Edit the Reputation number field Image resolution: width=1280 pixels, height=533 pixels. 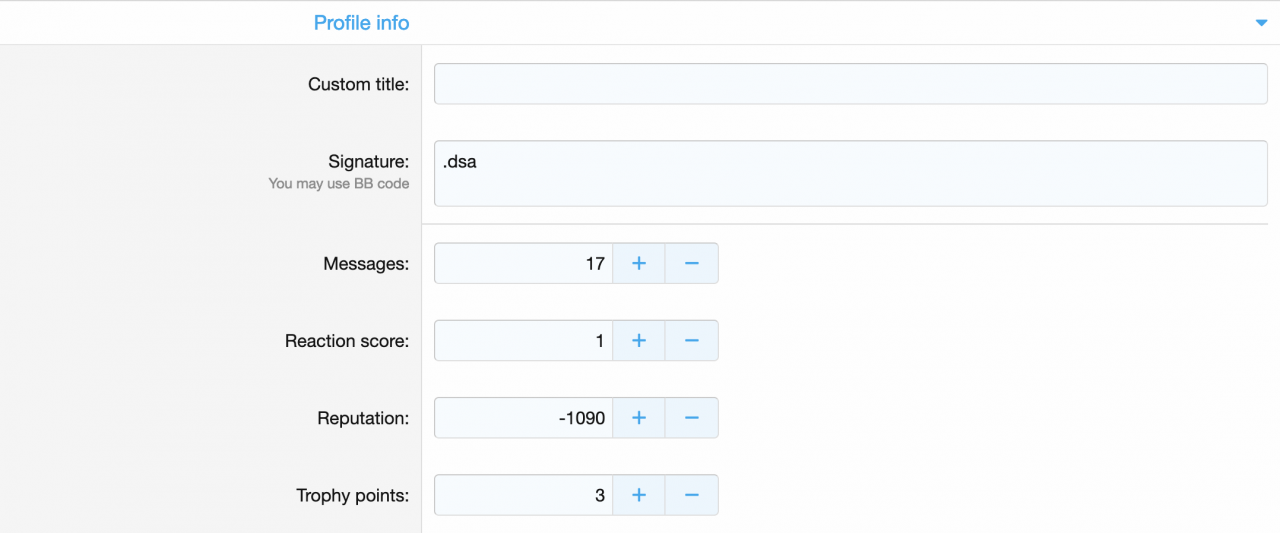coord(523,418)
